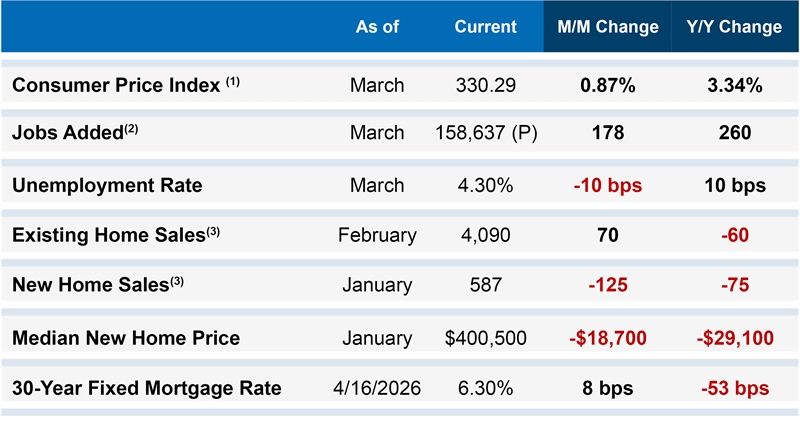Select the Current column header
Viewport: 800px width, 422px height.
pos(485,27)
